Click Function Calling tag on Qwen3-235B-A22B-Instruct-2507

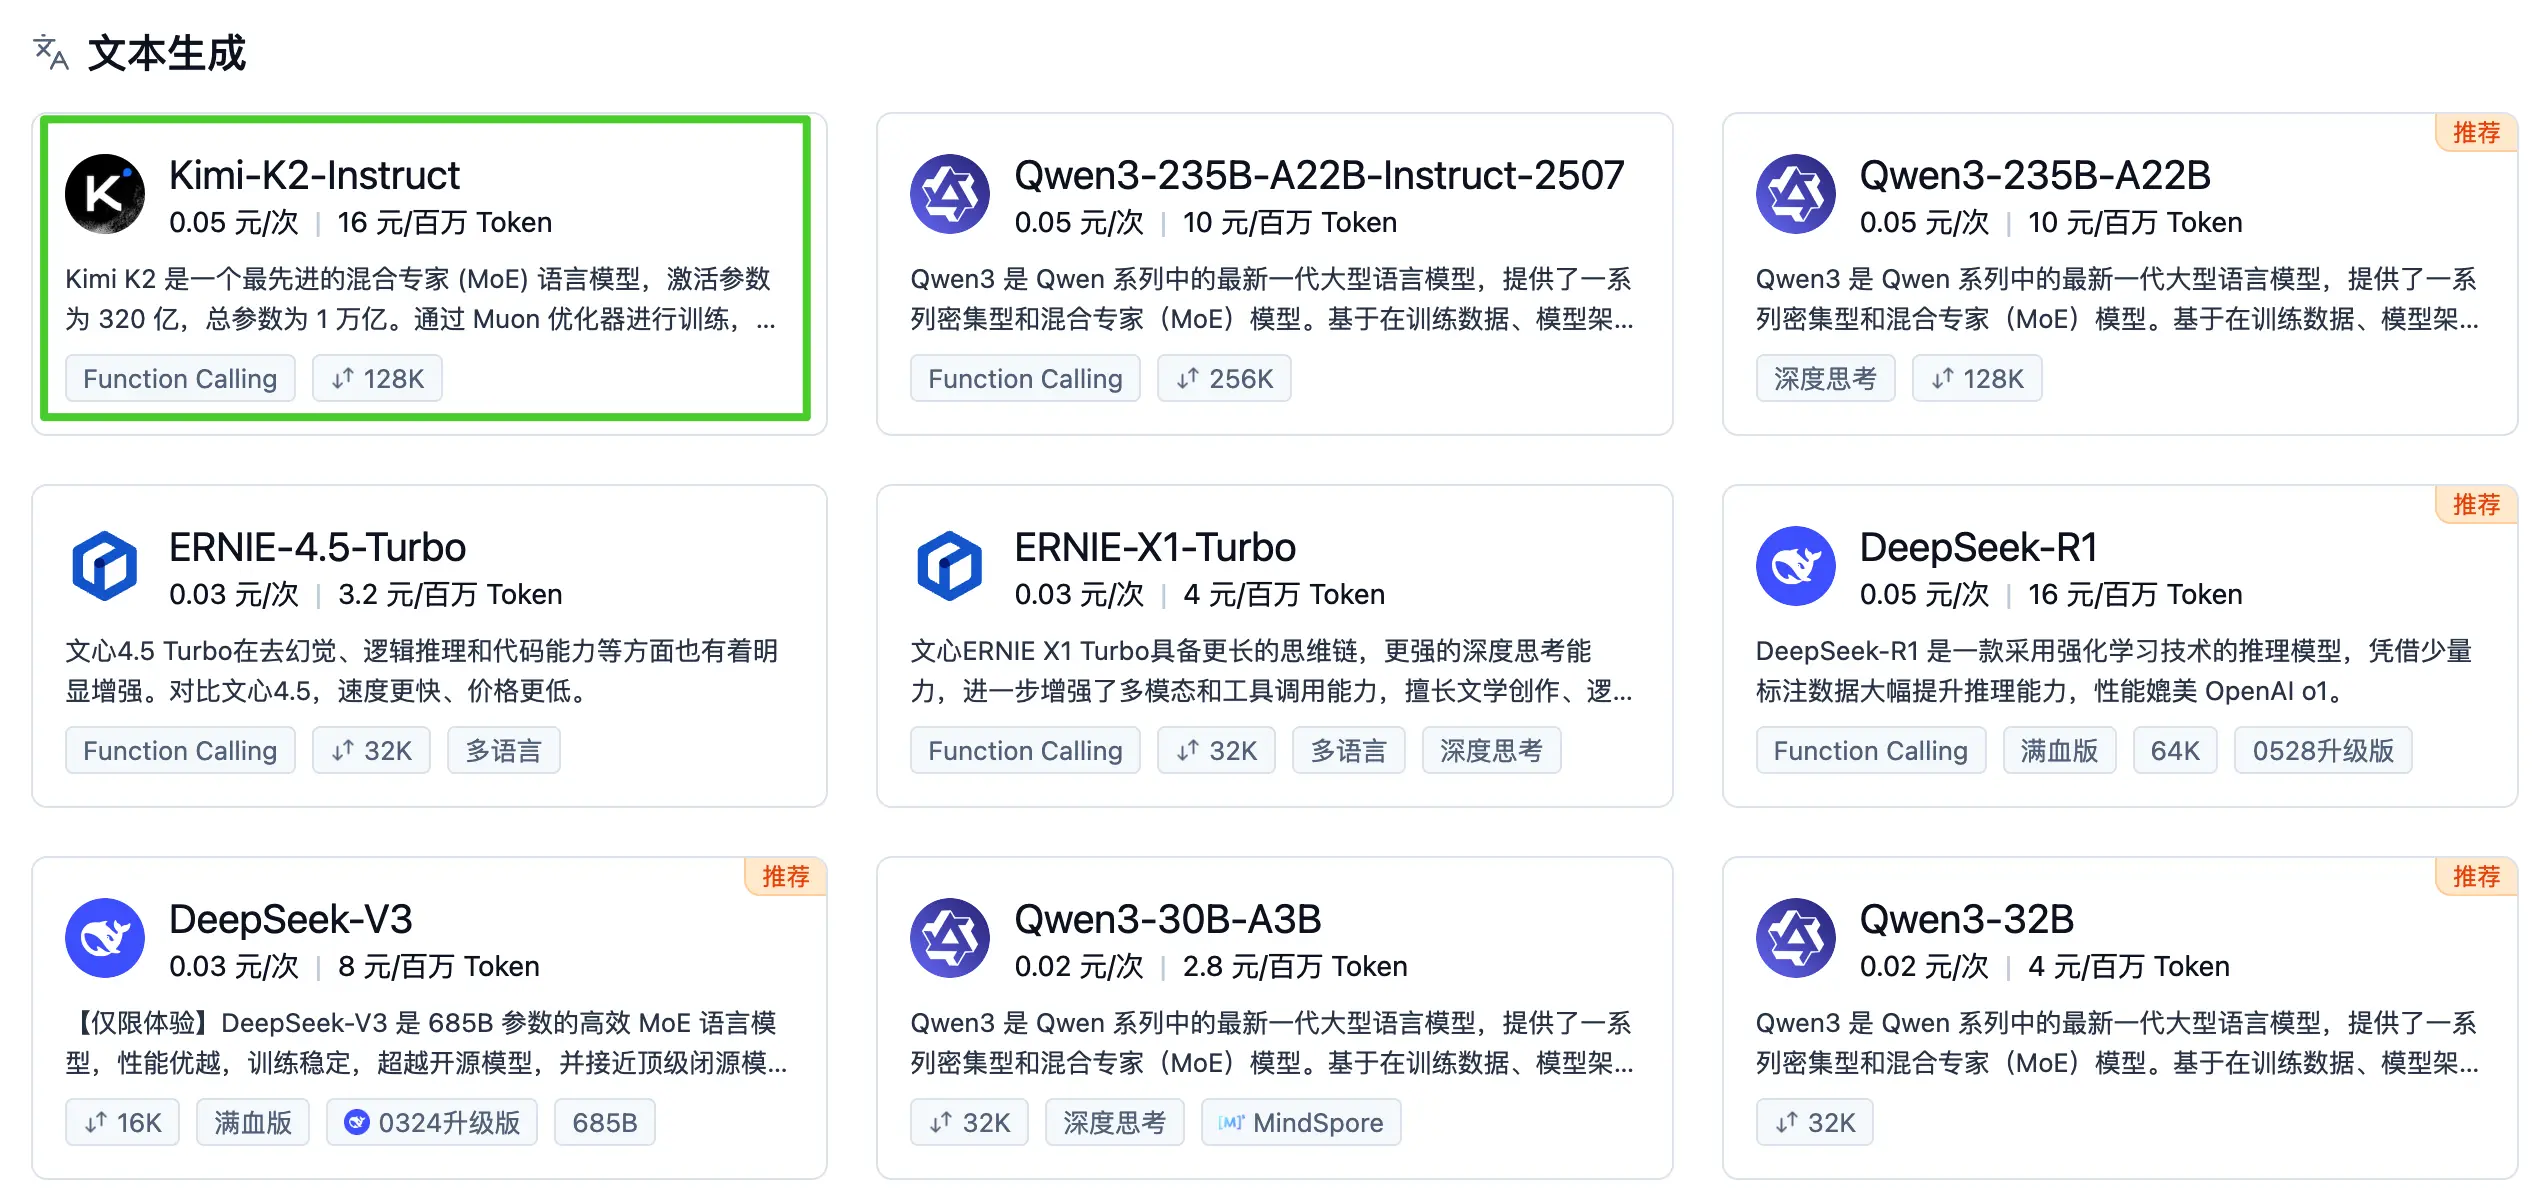1025,378
